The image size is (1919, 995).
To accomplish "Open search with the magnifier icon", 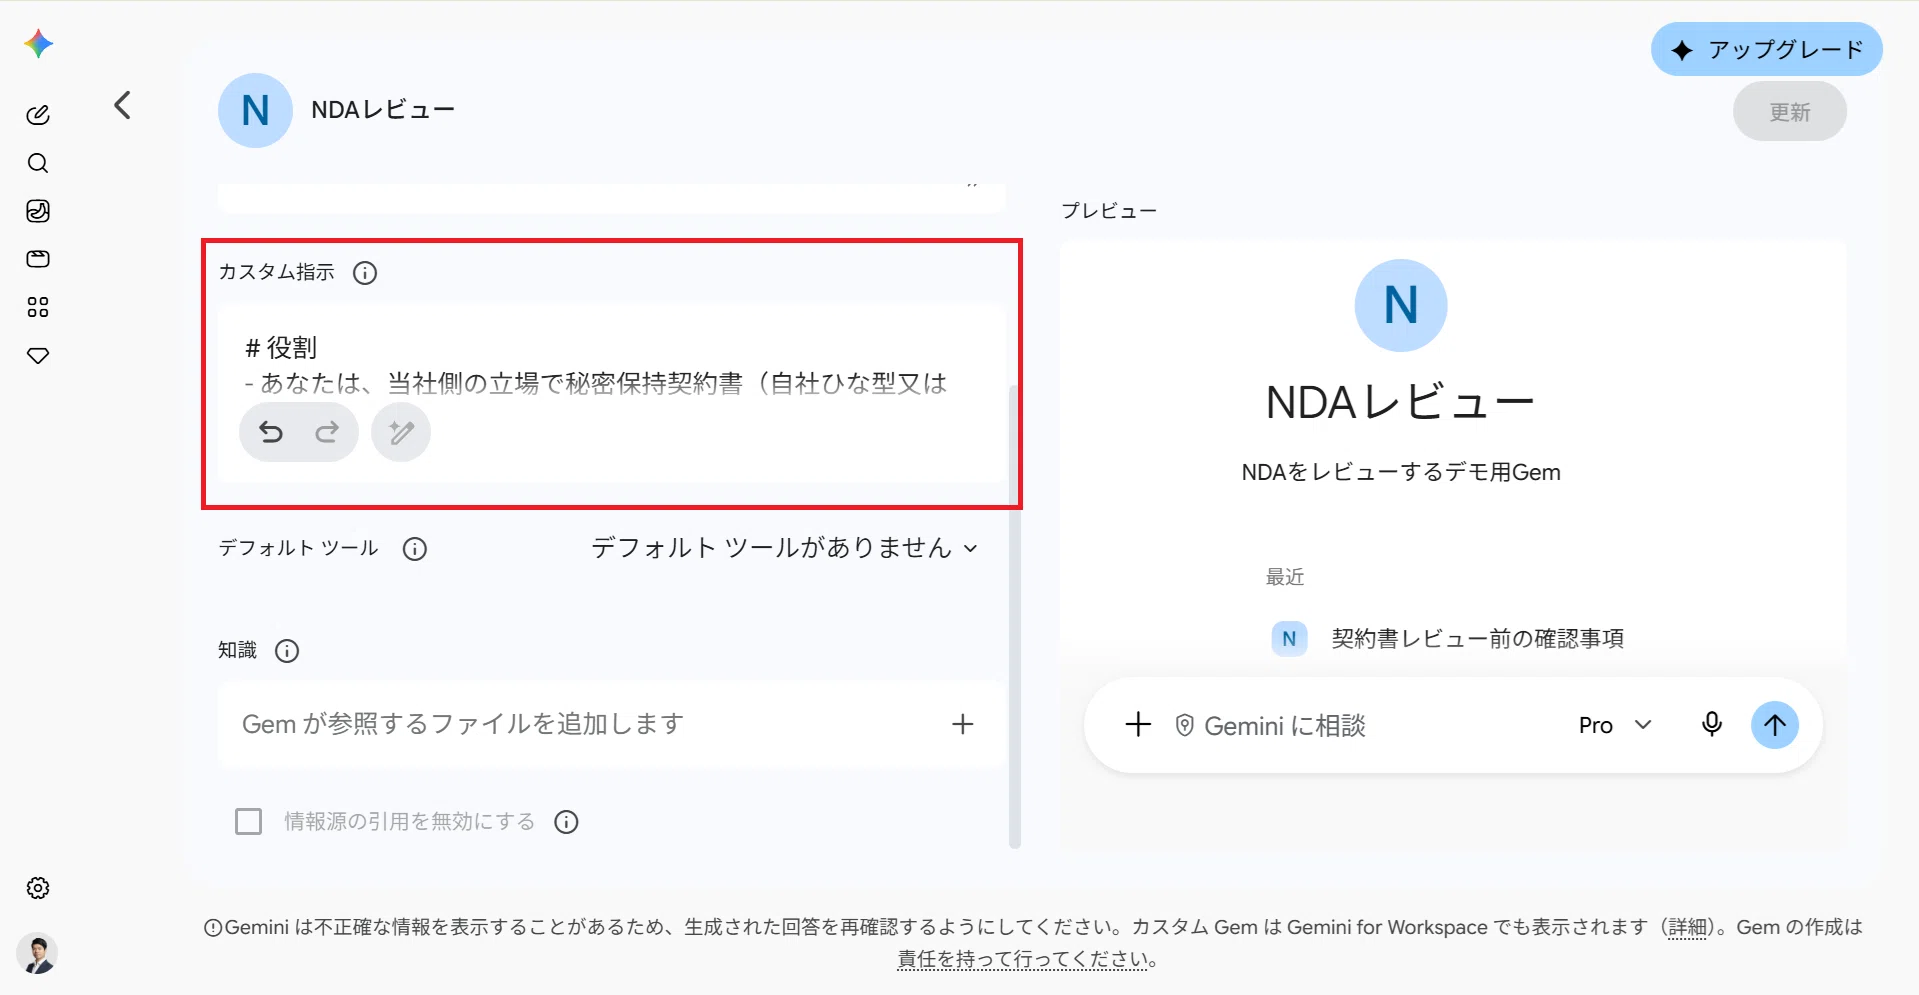I will pos(38,163).
